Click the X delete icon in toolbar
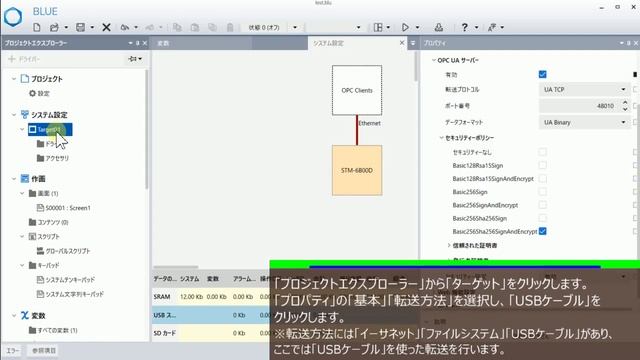The width and height of the screenshot is (640, 360). [106, 27]
